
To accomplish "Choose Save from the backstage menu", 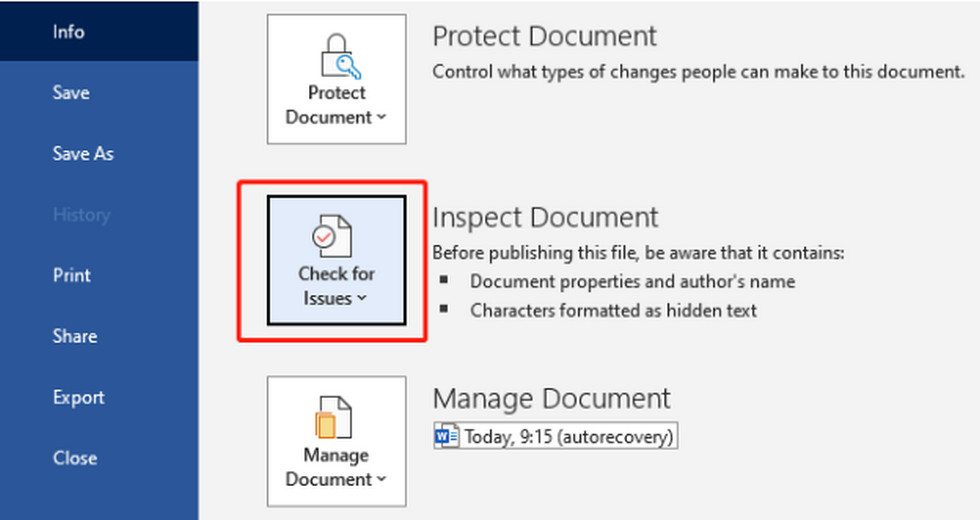I will click(x=71, y=93).
